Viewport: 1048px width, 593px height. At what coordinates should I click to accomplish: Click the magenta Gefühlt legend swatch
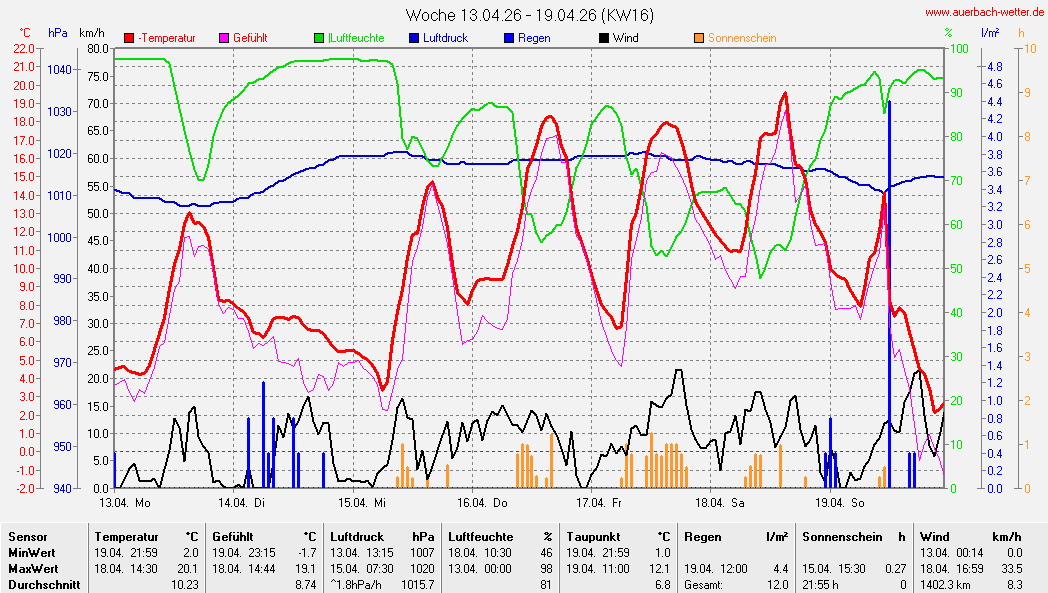click(x=225, y=38)
